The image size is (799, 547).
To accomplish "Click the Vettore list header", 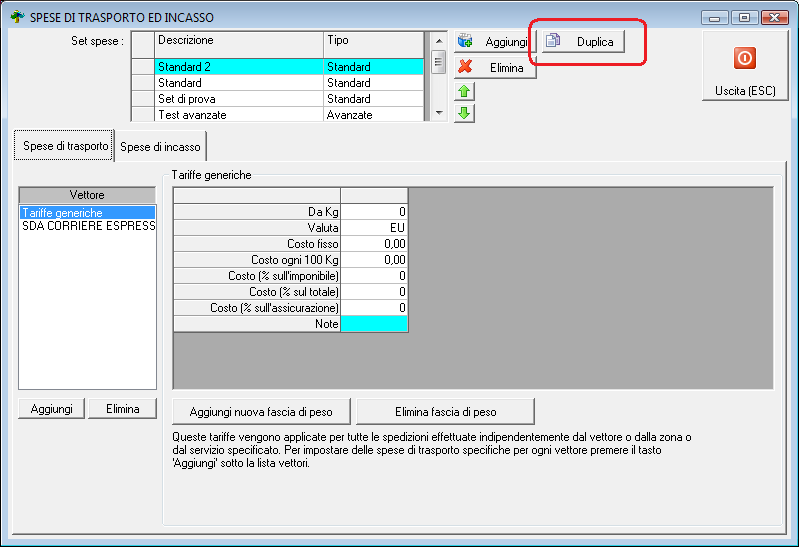I will [x=87, y=195].
